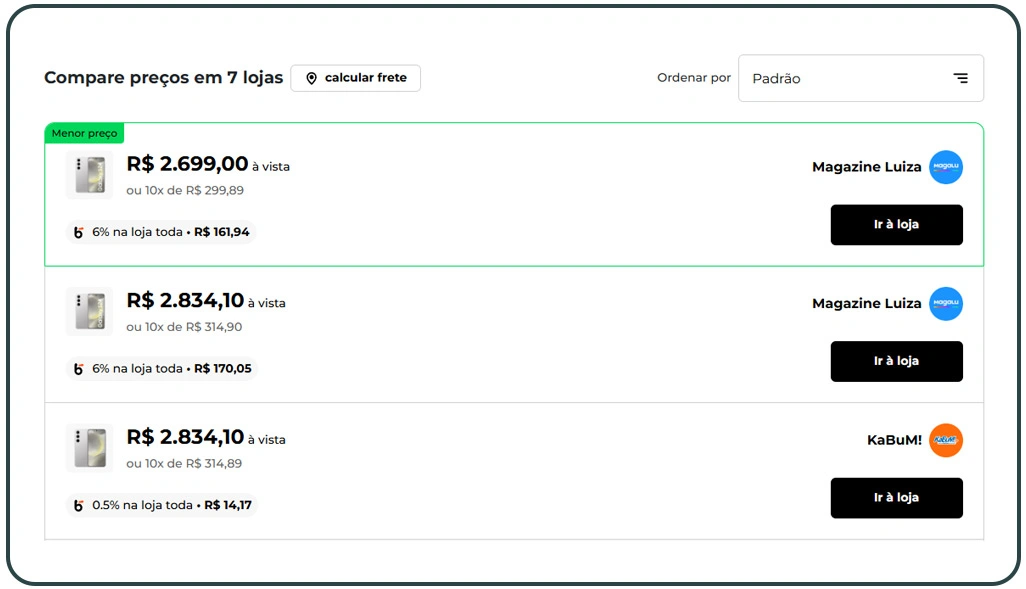The width and height of the screenshot is (1026, 589).
Task: Click the sort filter icon inside Padrão selector
Action: pos(961,77)
